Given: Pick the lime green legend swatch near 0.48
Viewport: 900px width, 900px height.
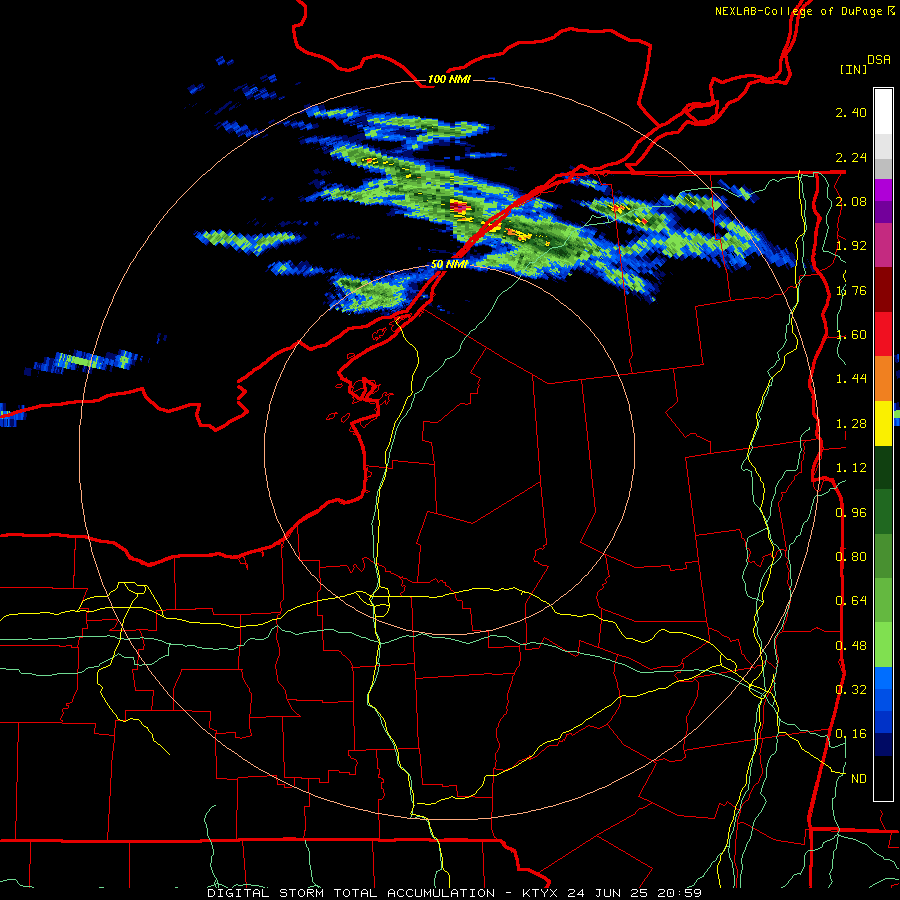Looking at the screenshot, I should [883, 645].
